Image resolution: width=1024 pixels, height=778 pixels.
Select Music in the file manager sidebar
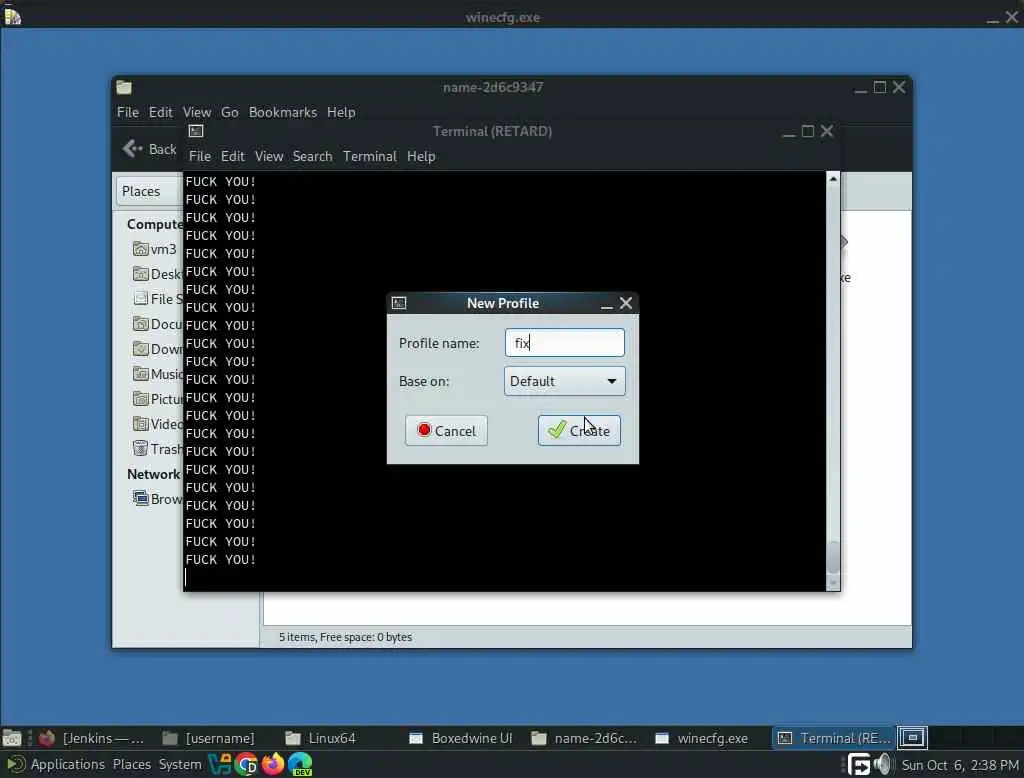point(157,374)
